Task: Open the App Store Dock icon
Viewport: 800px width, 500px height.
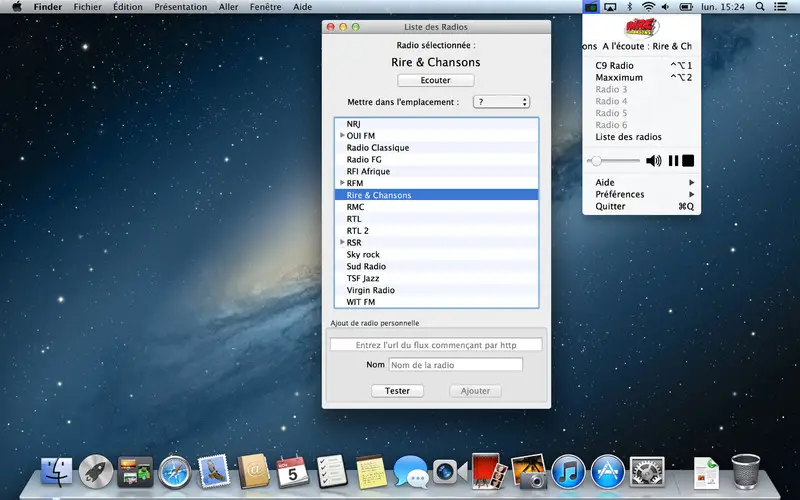Action: [x=607, y=471]
